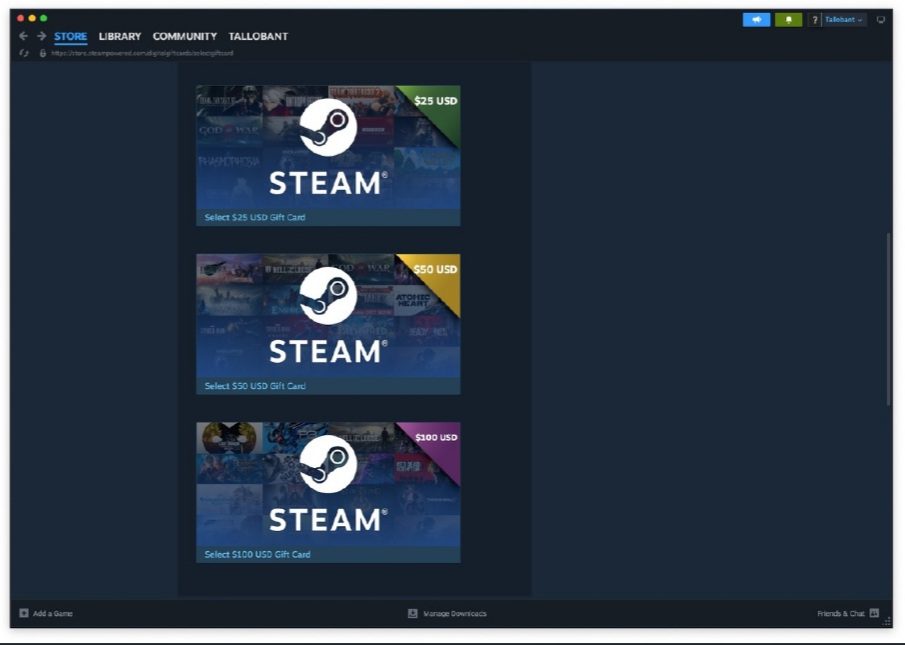Click the back navigation arrow
905x645 pixels.
click(x=22, y=36)
